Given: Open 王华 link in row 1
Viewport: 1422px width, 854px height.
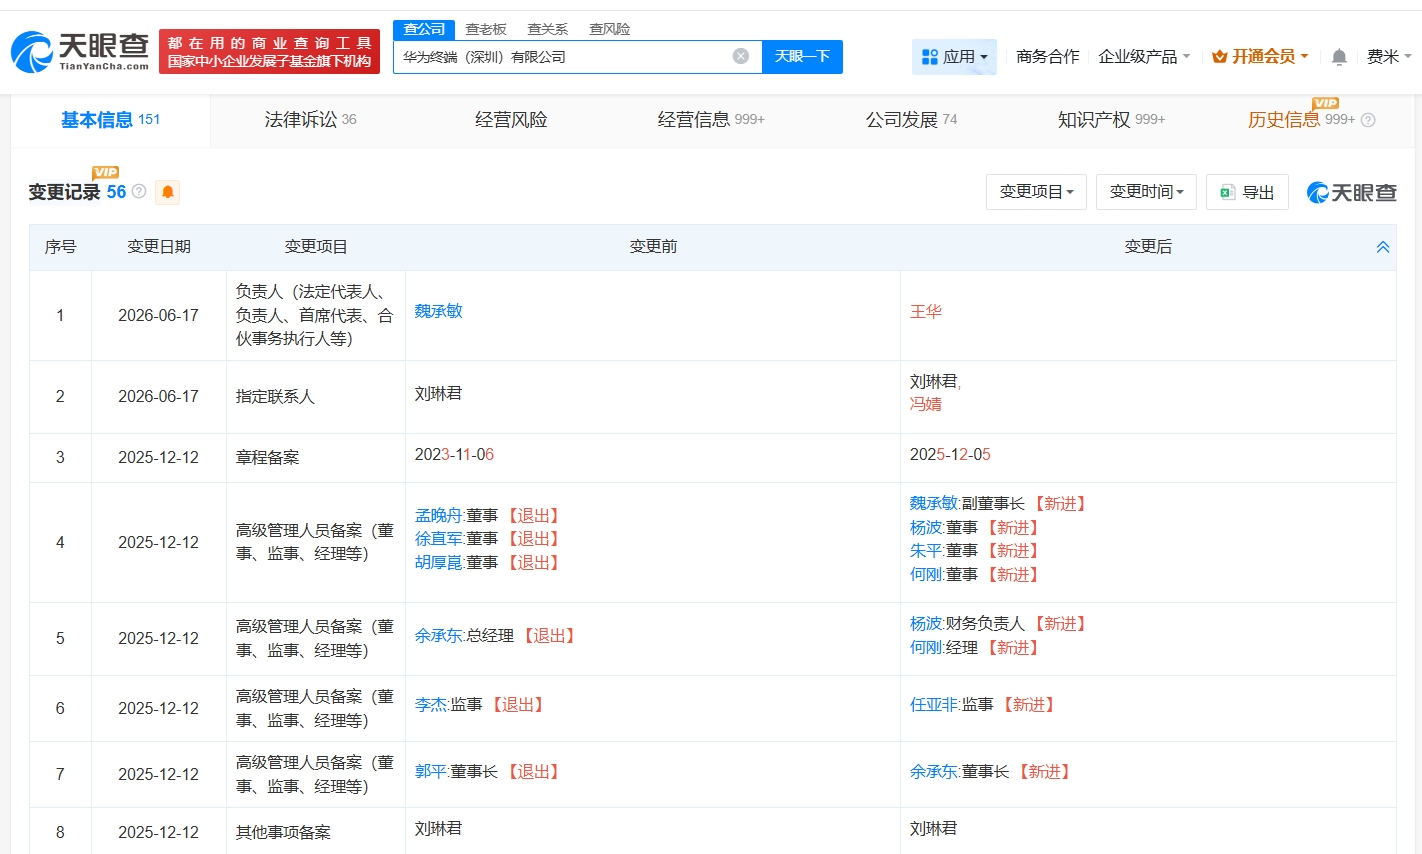Looking at the screenshot, I should (x=926, y=312).
